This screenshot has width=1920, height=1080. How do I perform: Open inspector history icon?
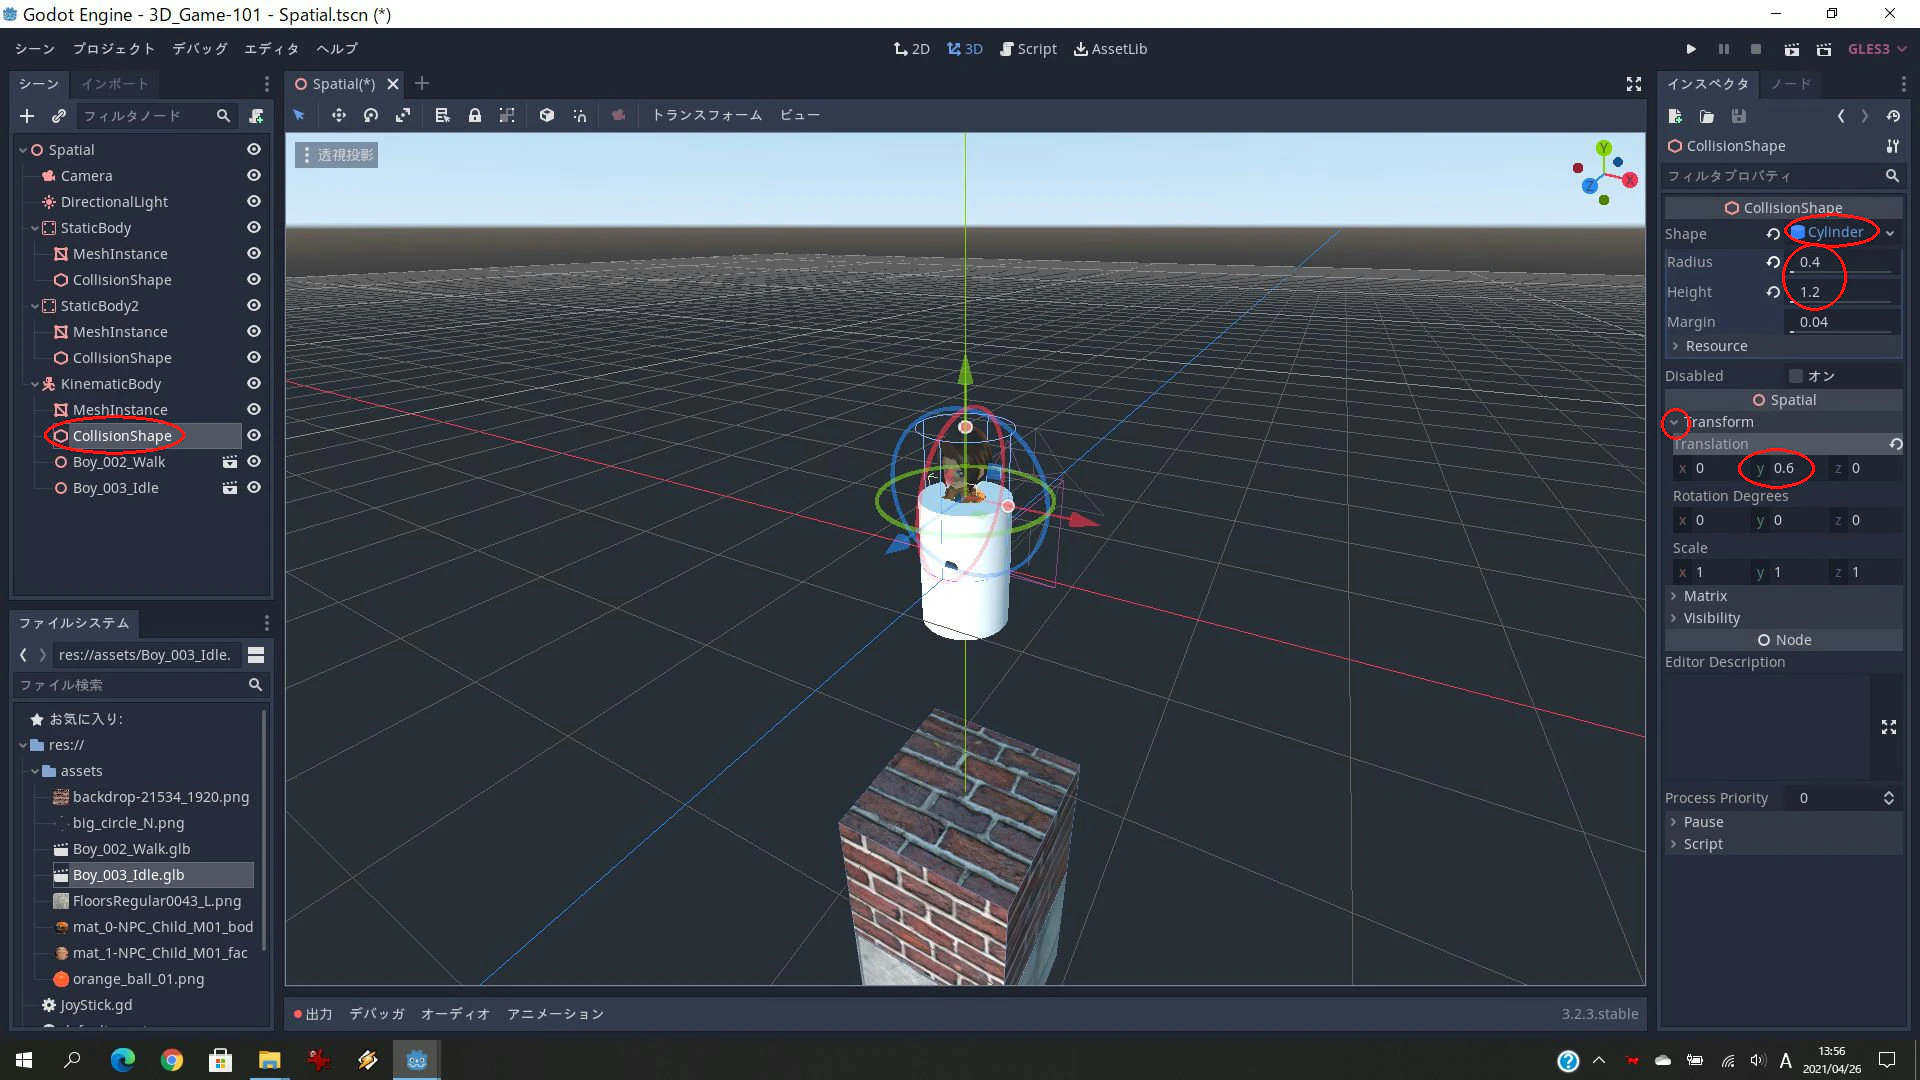(1893, 116)
